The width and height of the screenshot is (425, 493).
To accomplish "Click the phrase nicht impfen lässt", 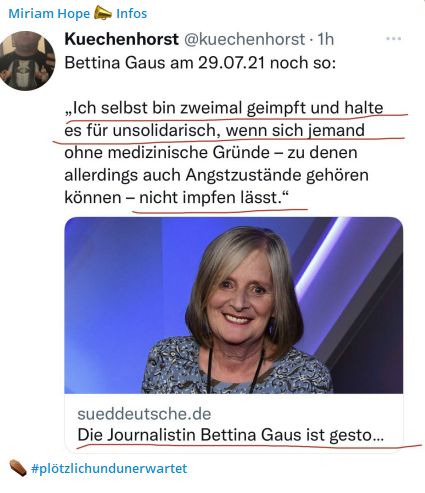I will coord(213,197).
